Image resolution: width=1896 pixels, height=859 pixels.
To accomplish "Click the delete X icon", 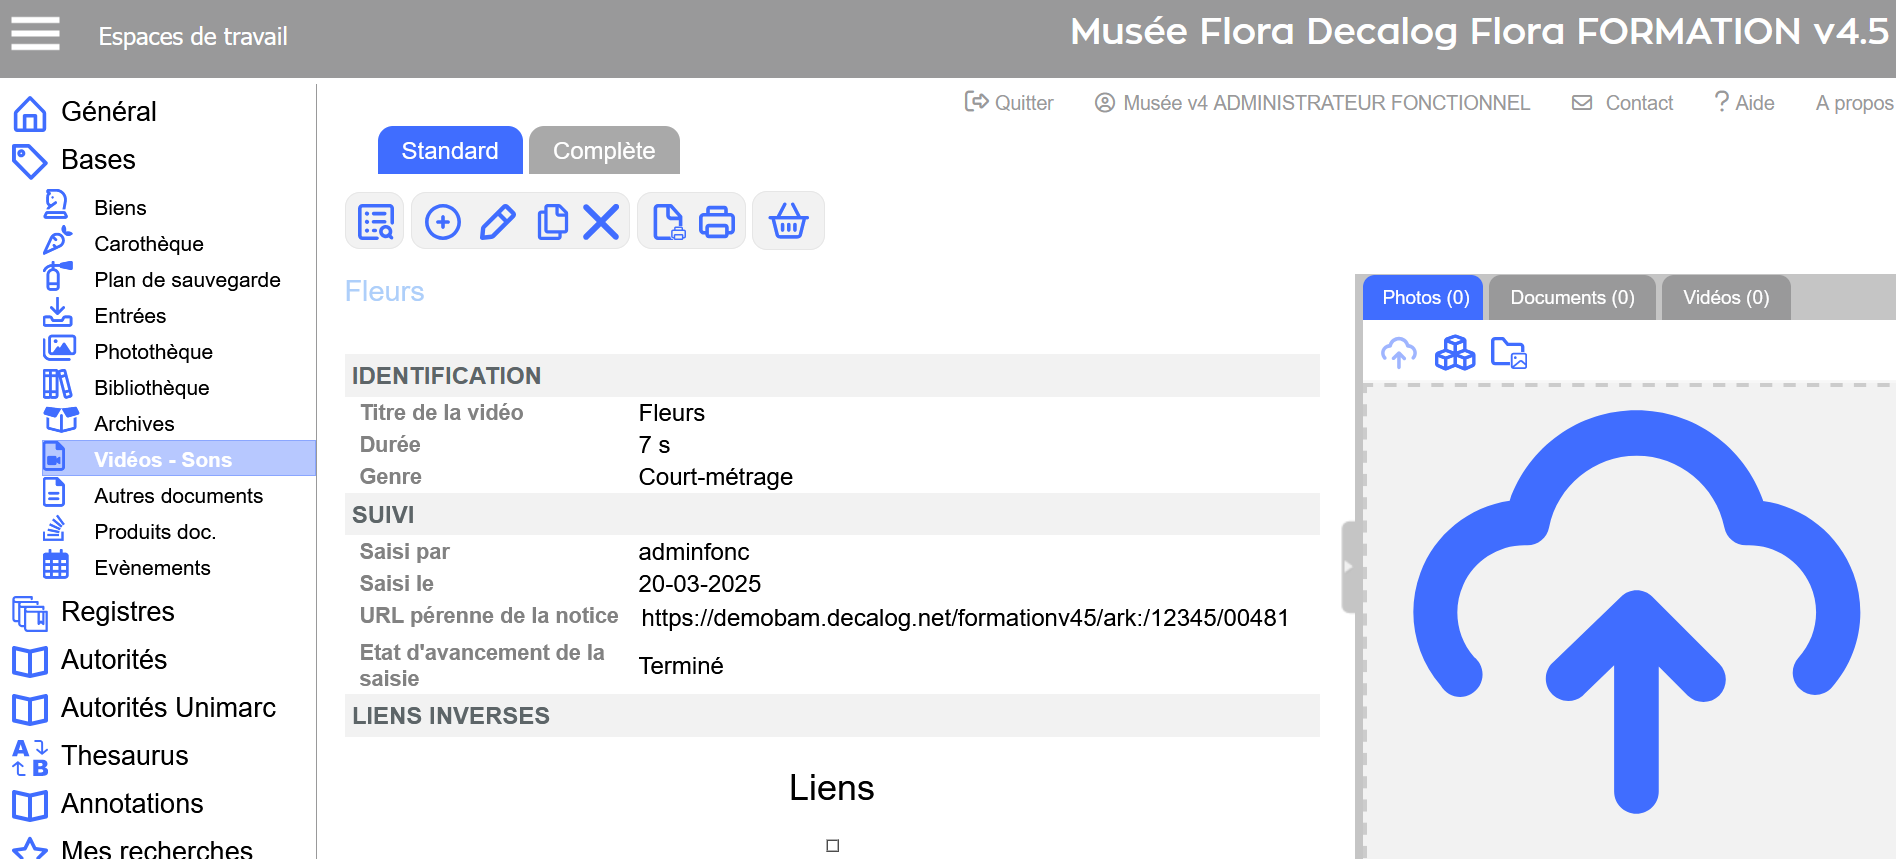I will pyautogui.click(x=601, y=221).
